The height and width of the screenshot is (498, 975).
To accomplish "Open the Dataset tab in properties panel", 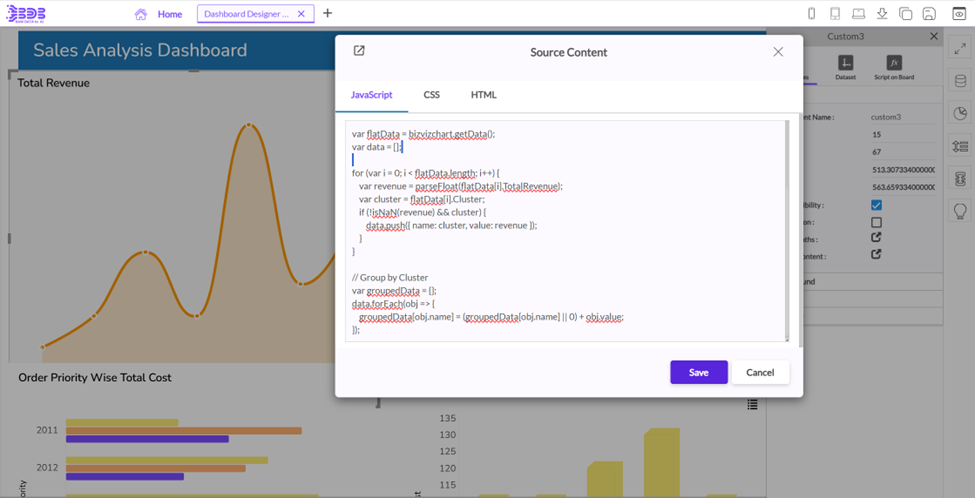I will [845, 67].
